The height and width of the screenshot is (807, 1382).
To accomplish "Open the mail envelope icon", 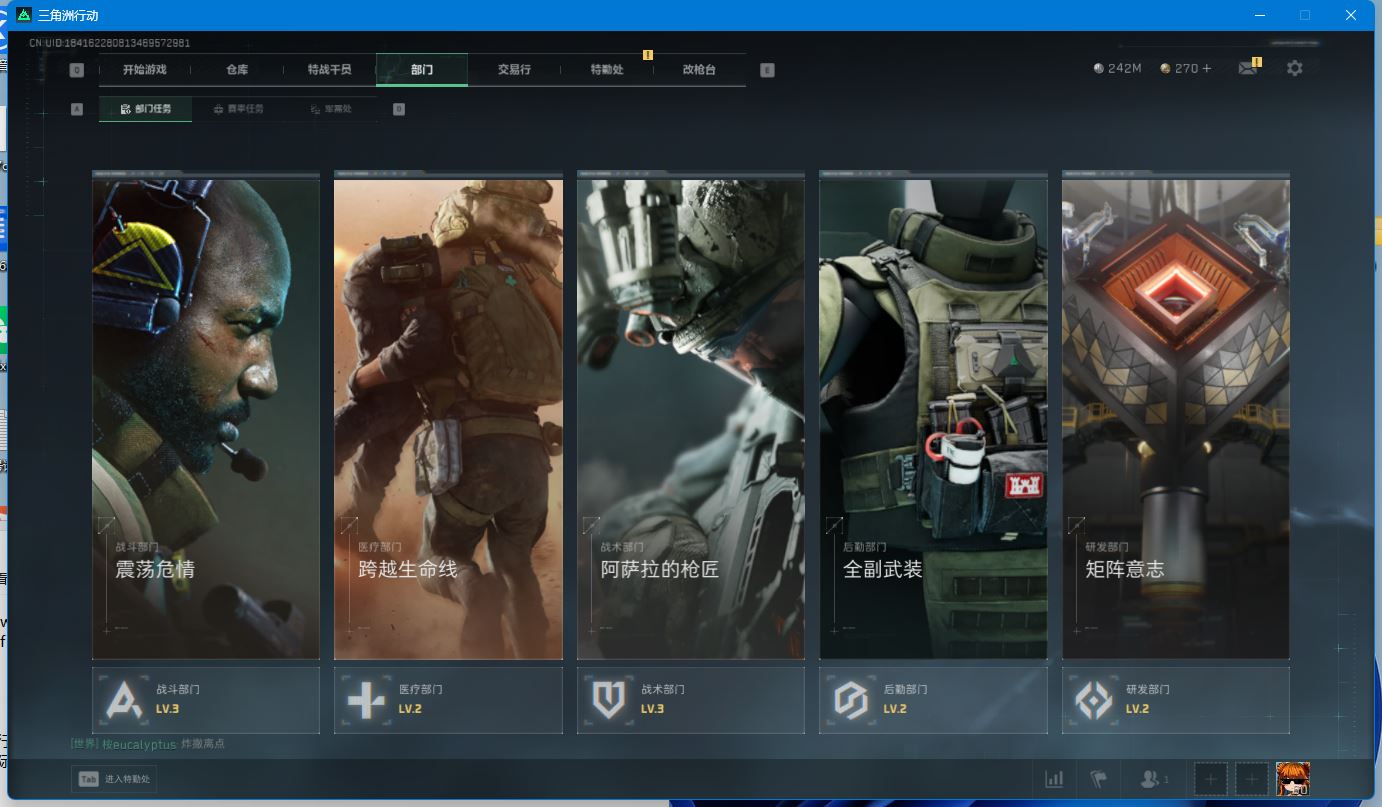I will tap(1247, 68).
